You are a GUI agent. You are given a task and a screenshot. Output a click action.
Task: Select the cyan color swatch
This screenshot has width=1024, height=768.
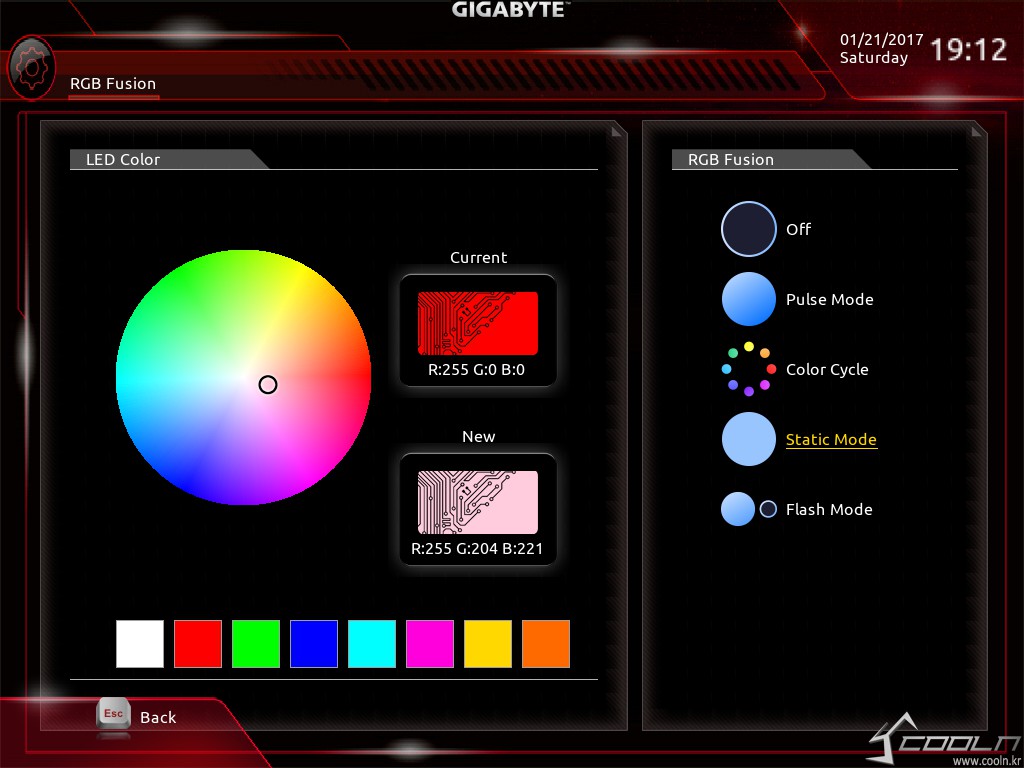[372, 644]
